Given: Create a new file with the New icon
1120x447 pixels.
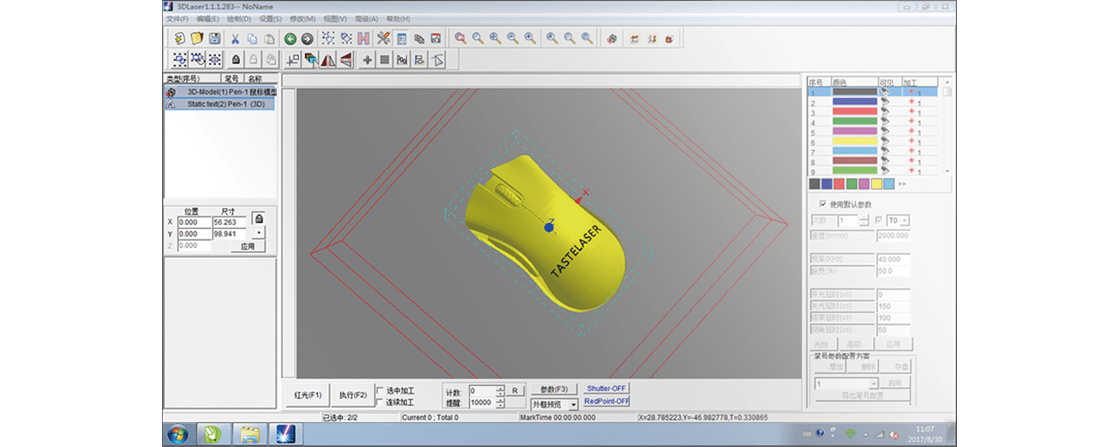Looking at the screenshot, I should (x=180, y=39).
